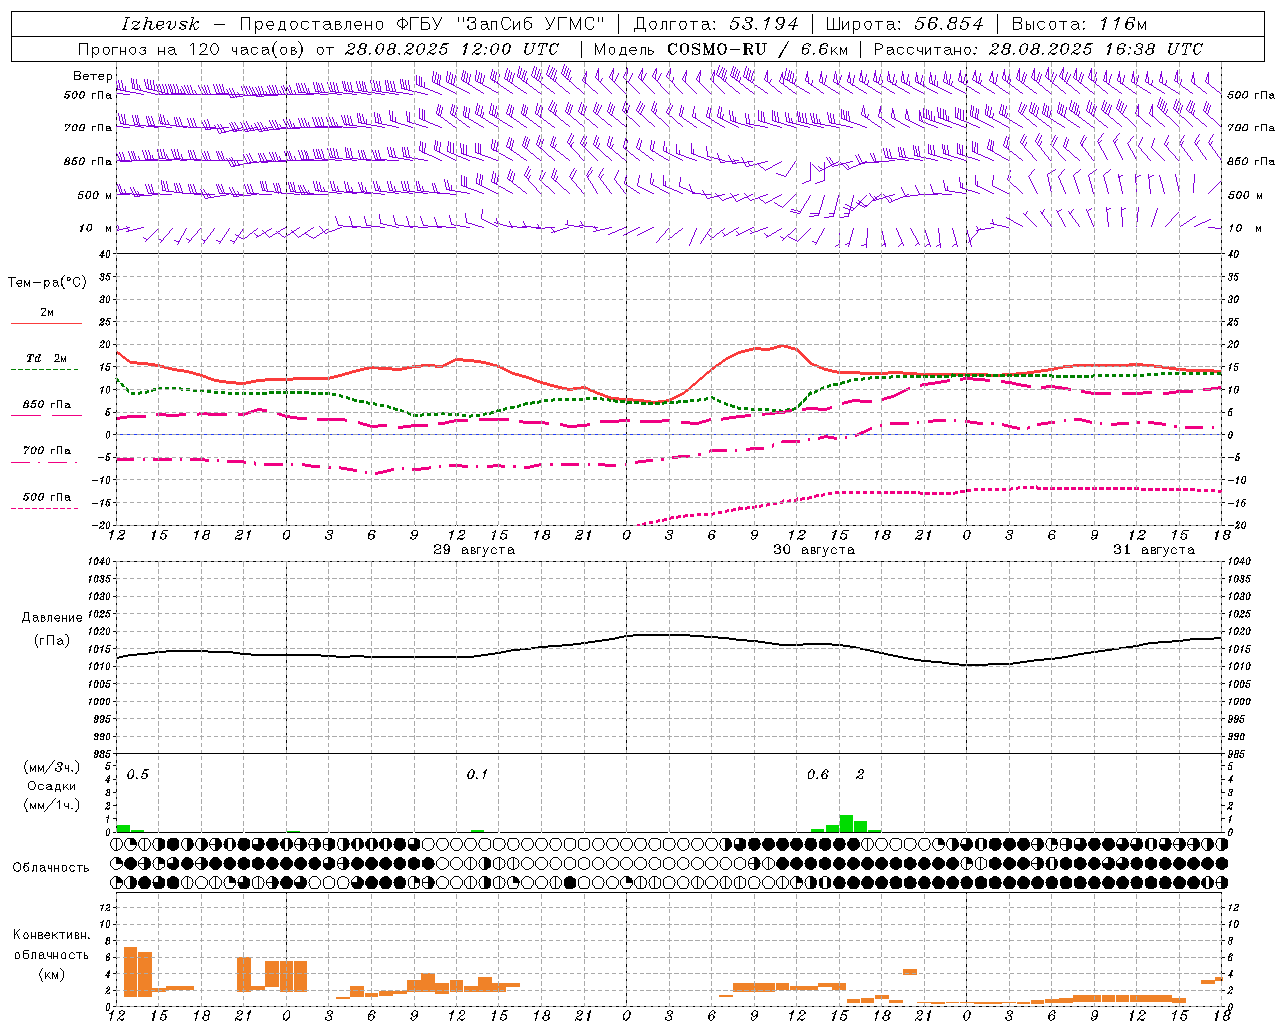Click the calculation time 16:38 UTC
Image resolution: width=1280 pixels, height=1024 pixels.
[x=1154, y=49]
